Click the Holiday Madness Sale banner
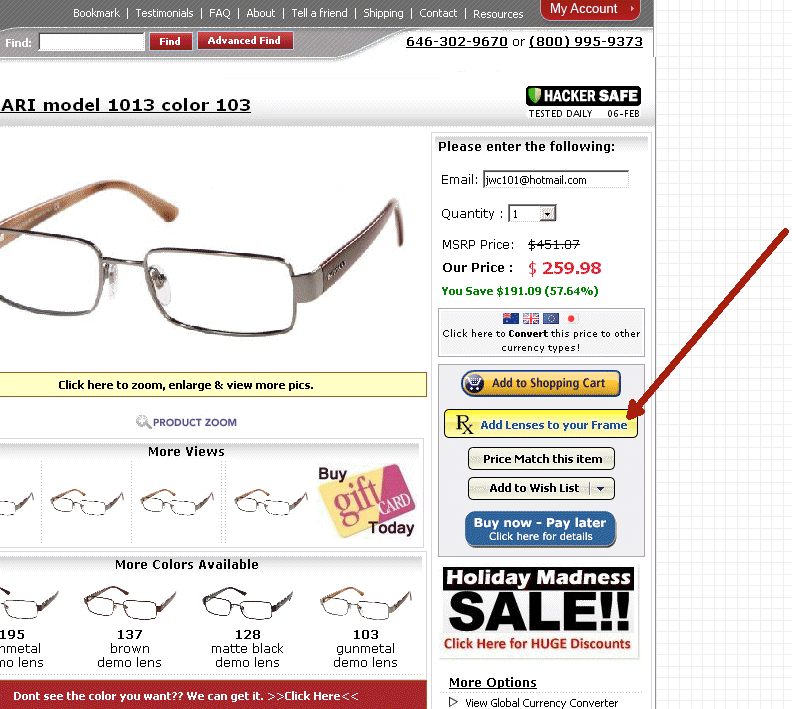 (x=538, y=610)
